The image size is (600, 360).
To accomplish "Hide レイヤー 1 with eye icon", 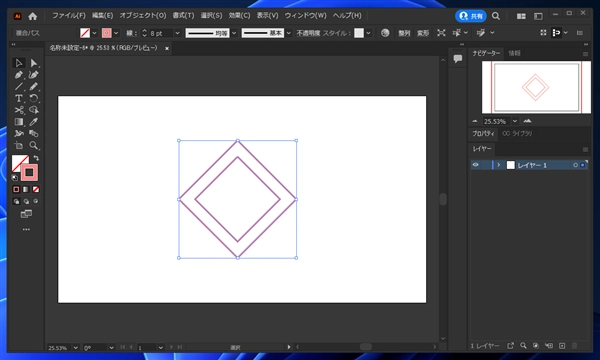I will pos(475,165).
